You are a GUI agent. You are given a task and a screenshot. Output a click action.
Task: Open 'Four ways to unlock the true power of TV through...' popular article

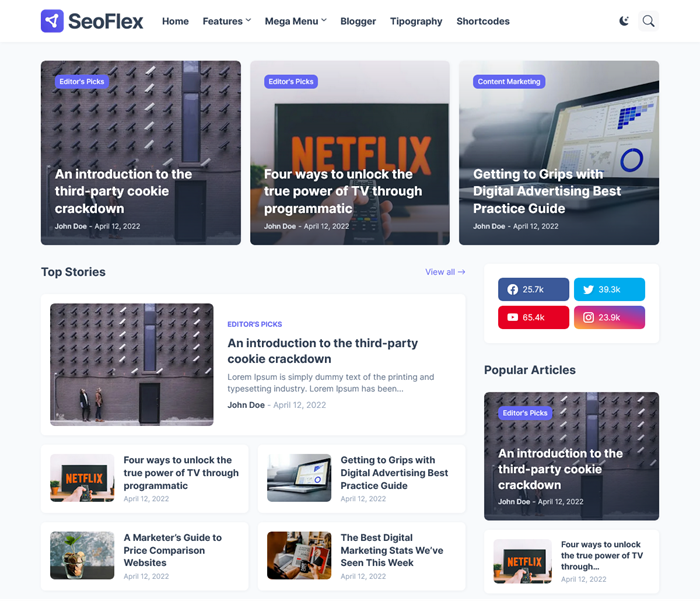tap(602, 555)
